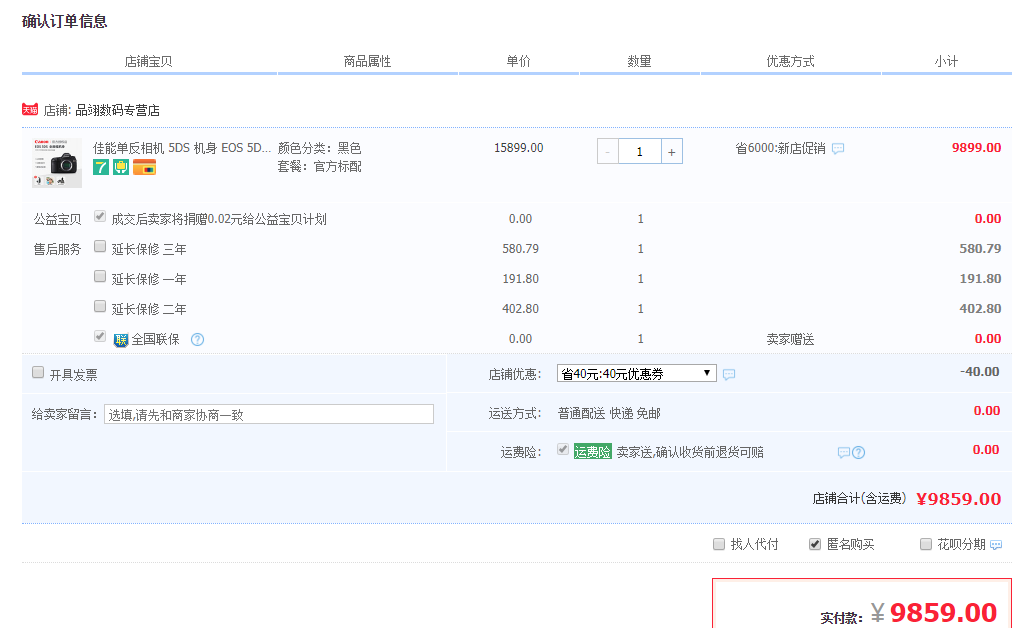Click 卖家送,确认收货前退货可赔 text
This screenshot has height=628, width=1027.
(x=690, y=452)
